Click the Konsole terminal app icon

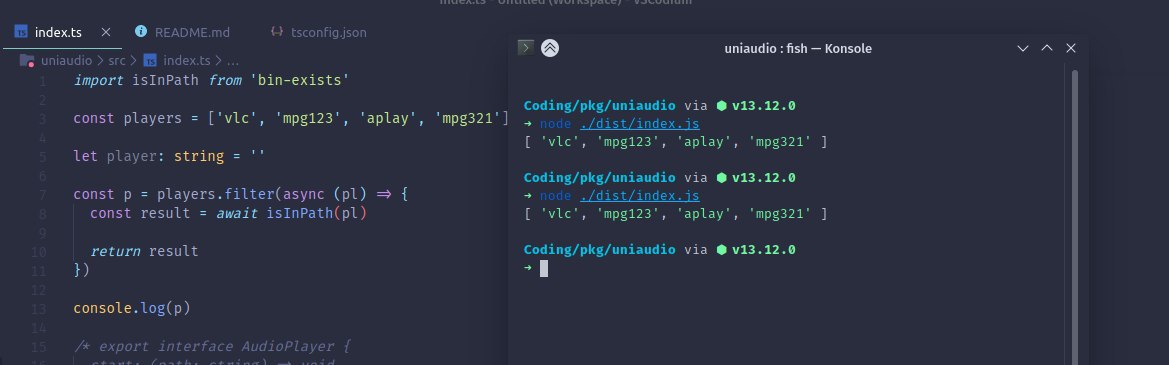pyautogui.click(x=526, y=48)
